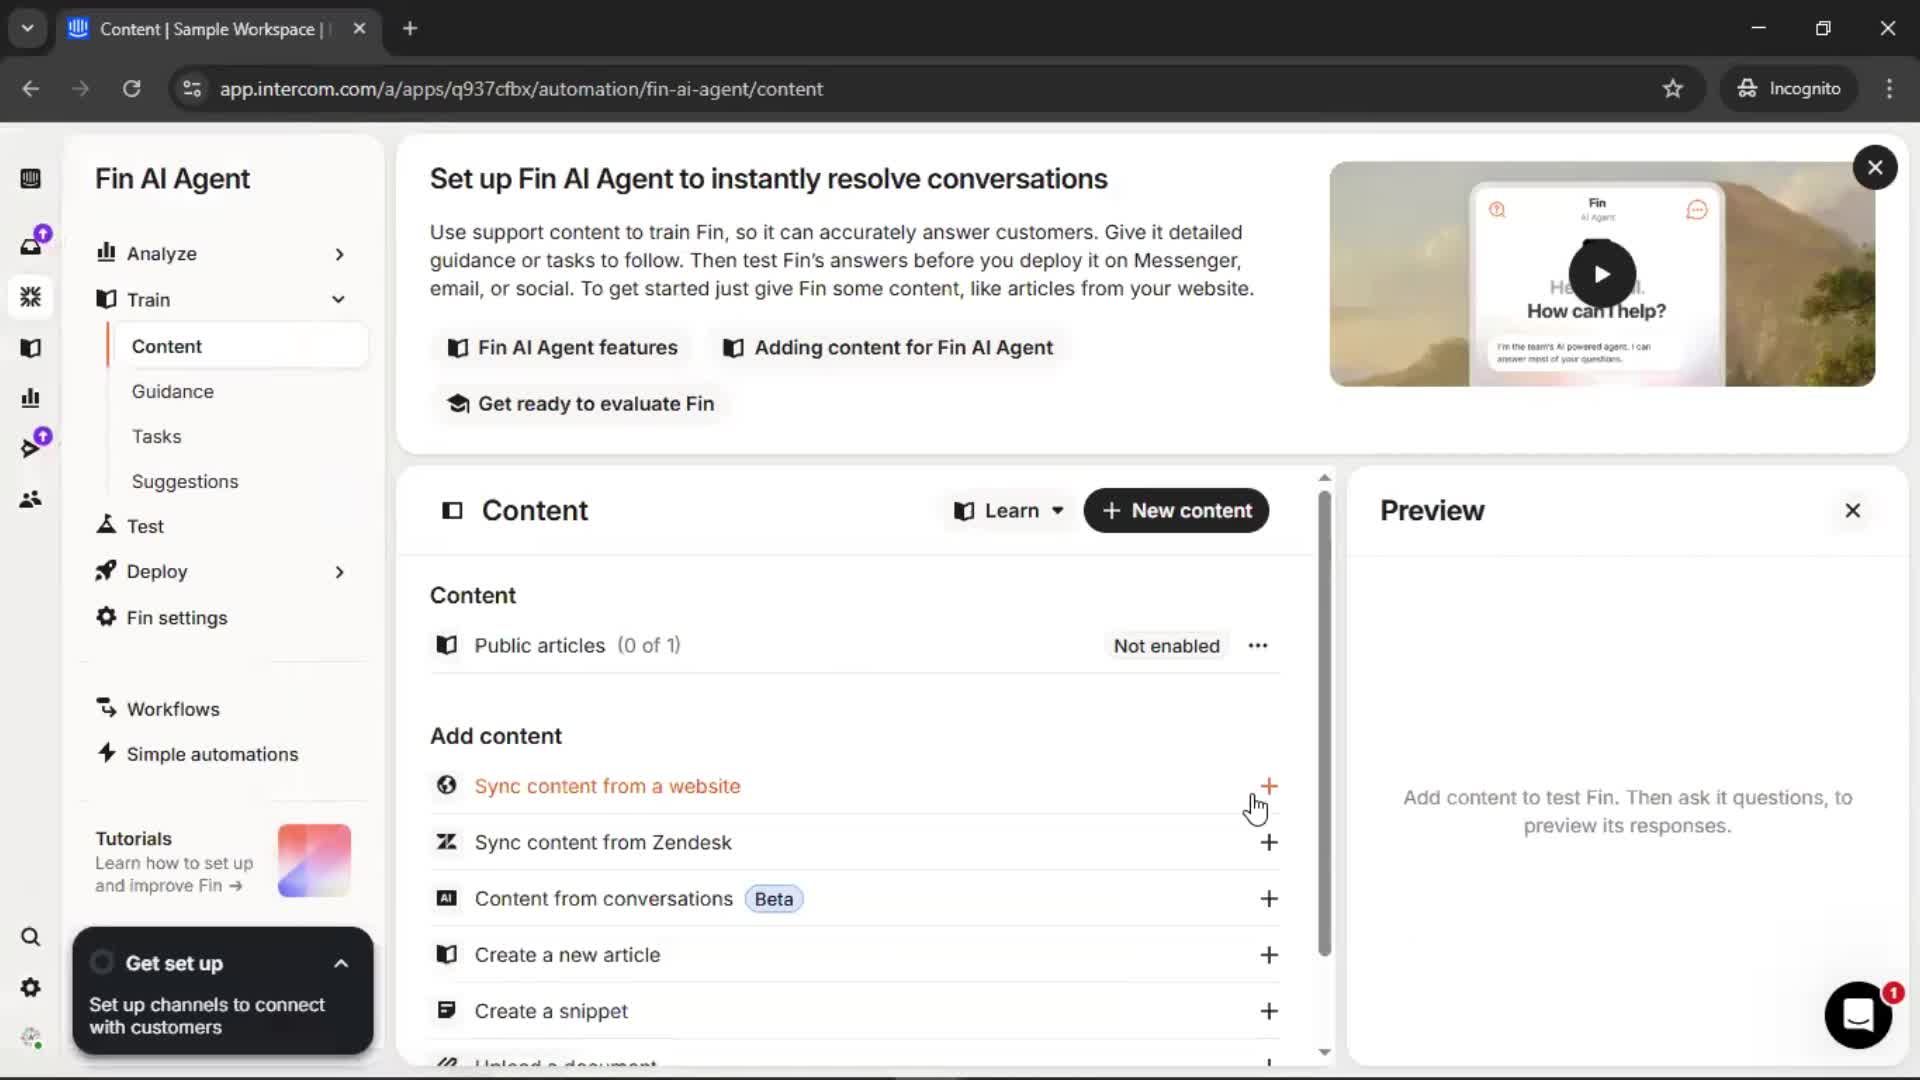Open the Fin AI Agent features link
Viewport: 1920px width, 1080px height.
pyautogui.click(x=563, y=348)
